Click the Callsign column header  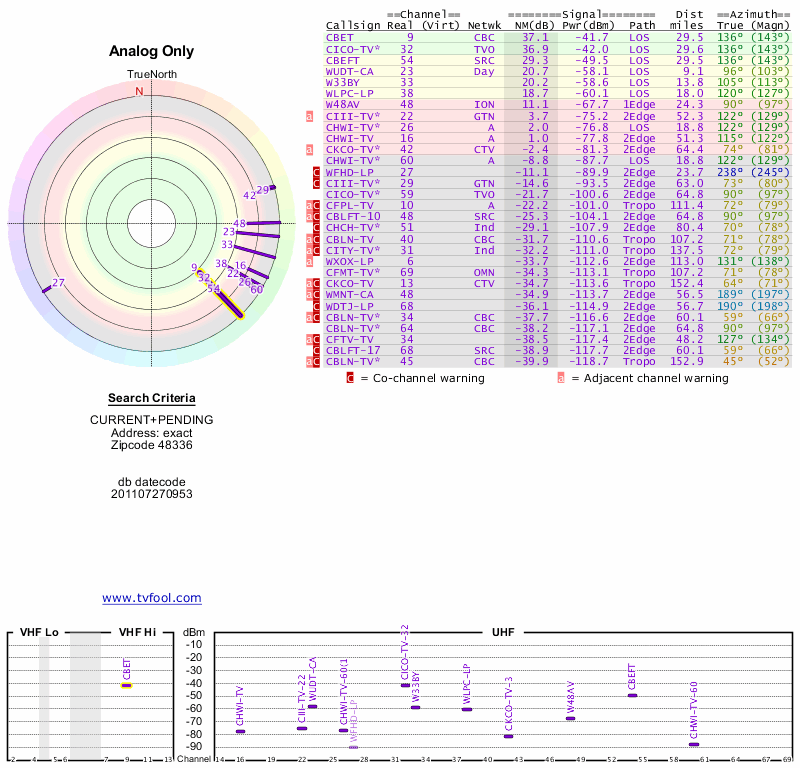pos(350,25)
